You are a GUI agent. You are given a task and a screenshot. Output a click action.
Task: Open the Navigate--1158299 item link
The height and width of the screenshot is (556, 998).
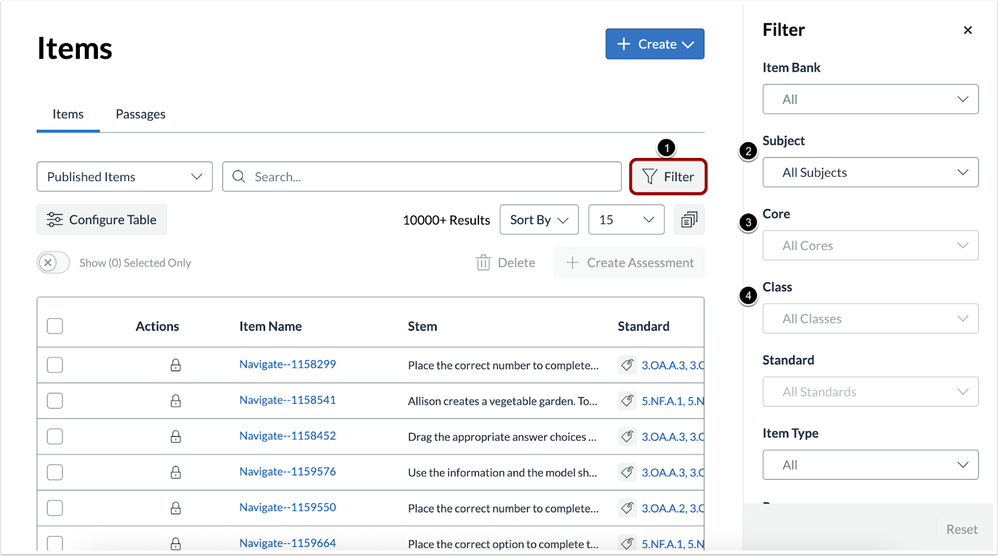[x=287, y=365]
